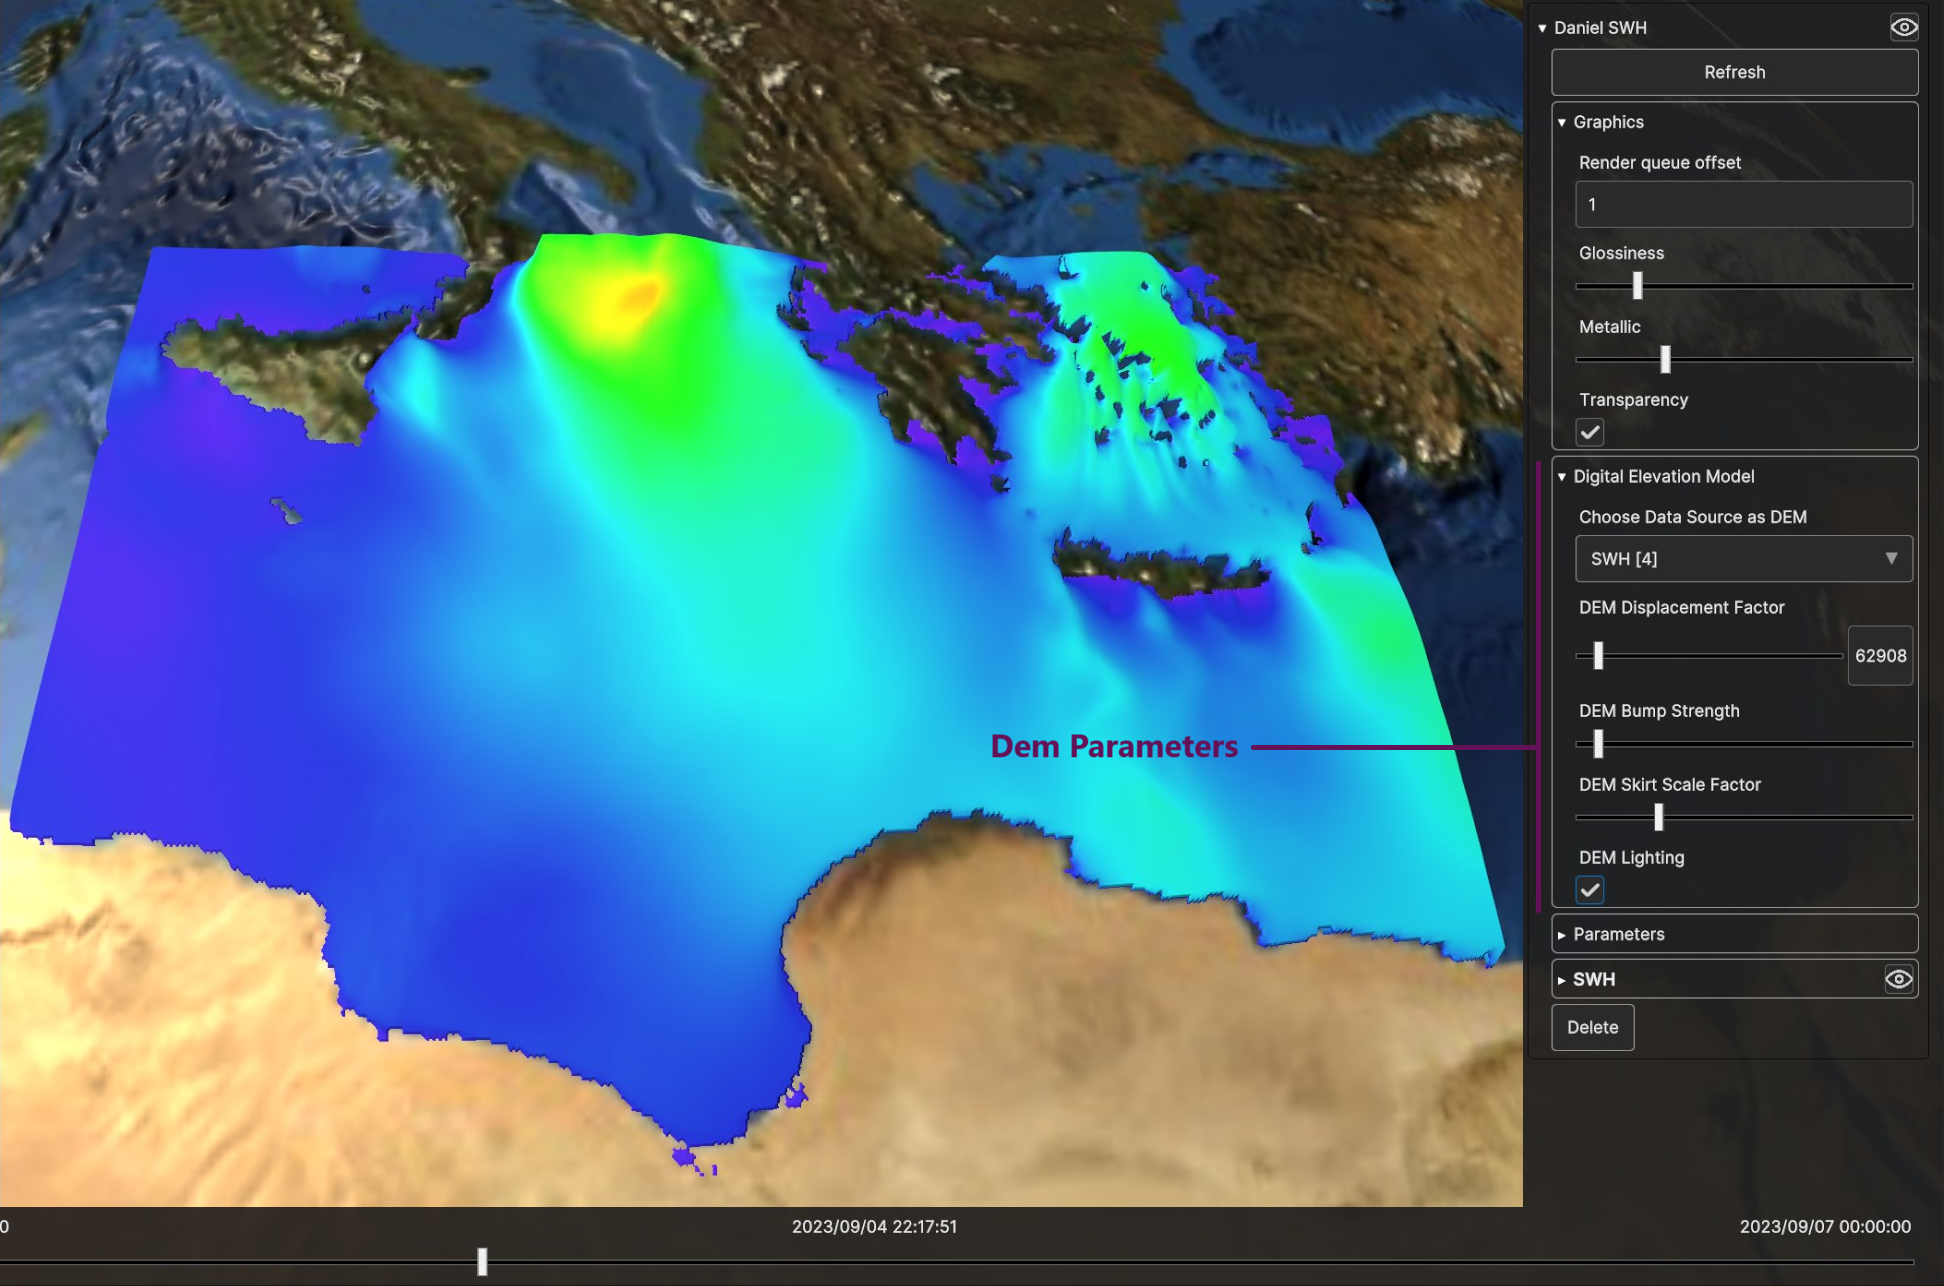The image size is (1944, 1286).
Task: Click the DEM Skirt Scale Factor slider handle
Action: coord(1658,817)
